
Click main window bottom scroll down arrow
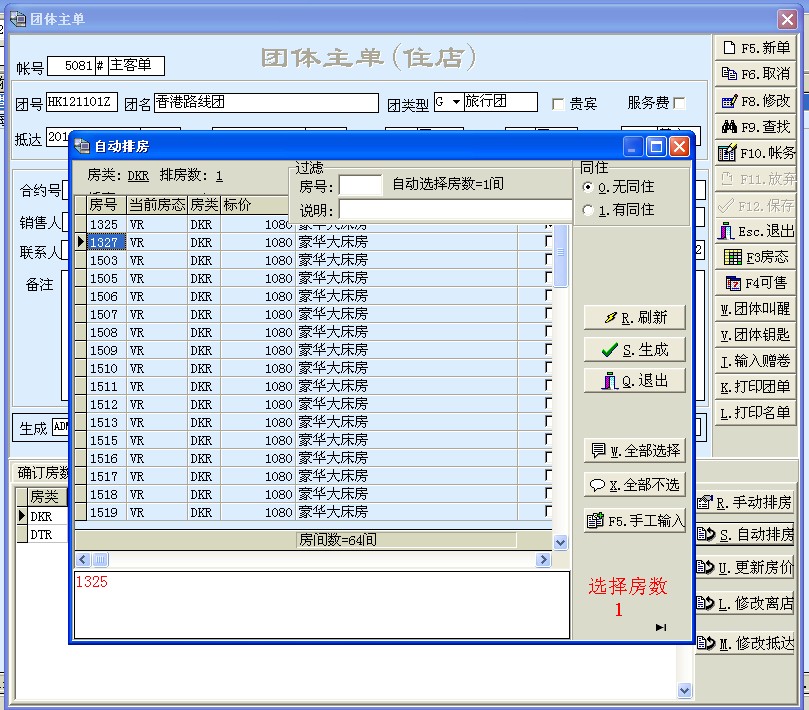point(684,690)
